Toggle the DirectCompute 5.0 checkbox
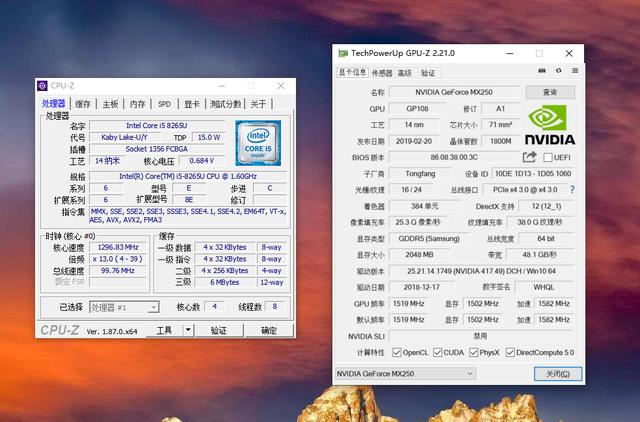Image resolution: width=640 pixels, height=422 pixels. (510, 353)
